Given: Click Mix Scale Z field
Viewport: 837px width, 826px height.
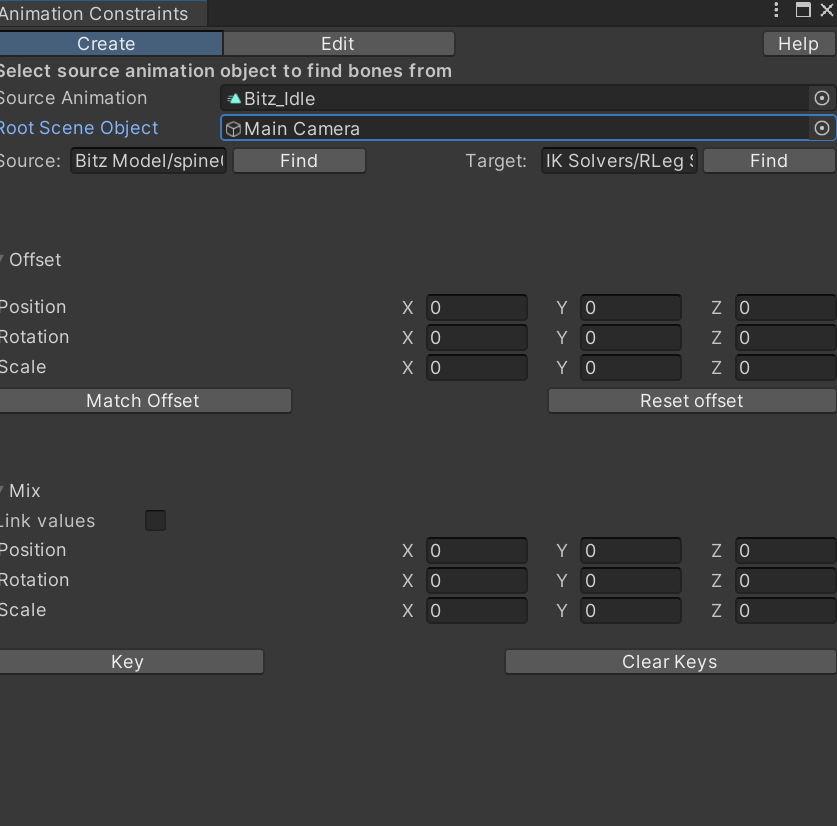Looking at the screenshot, I should pos(786,610).
